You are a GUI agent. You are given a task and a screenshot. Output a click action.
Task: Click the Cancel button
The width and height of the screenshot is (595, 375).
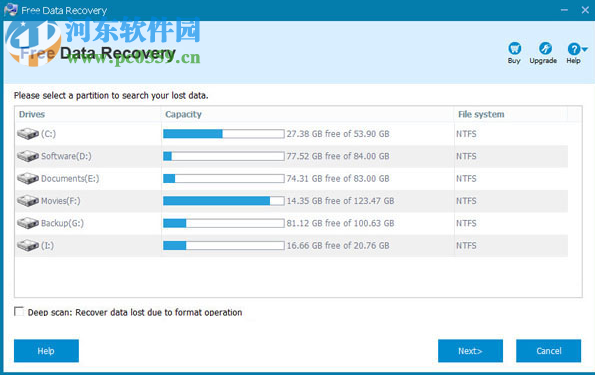click(x=548, y=351)
